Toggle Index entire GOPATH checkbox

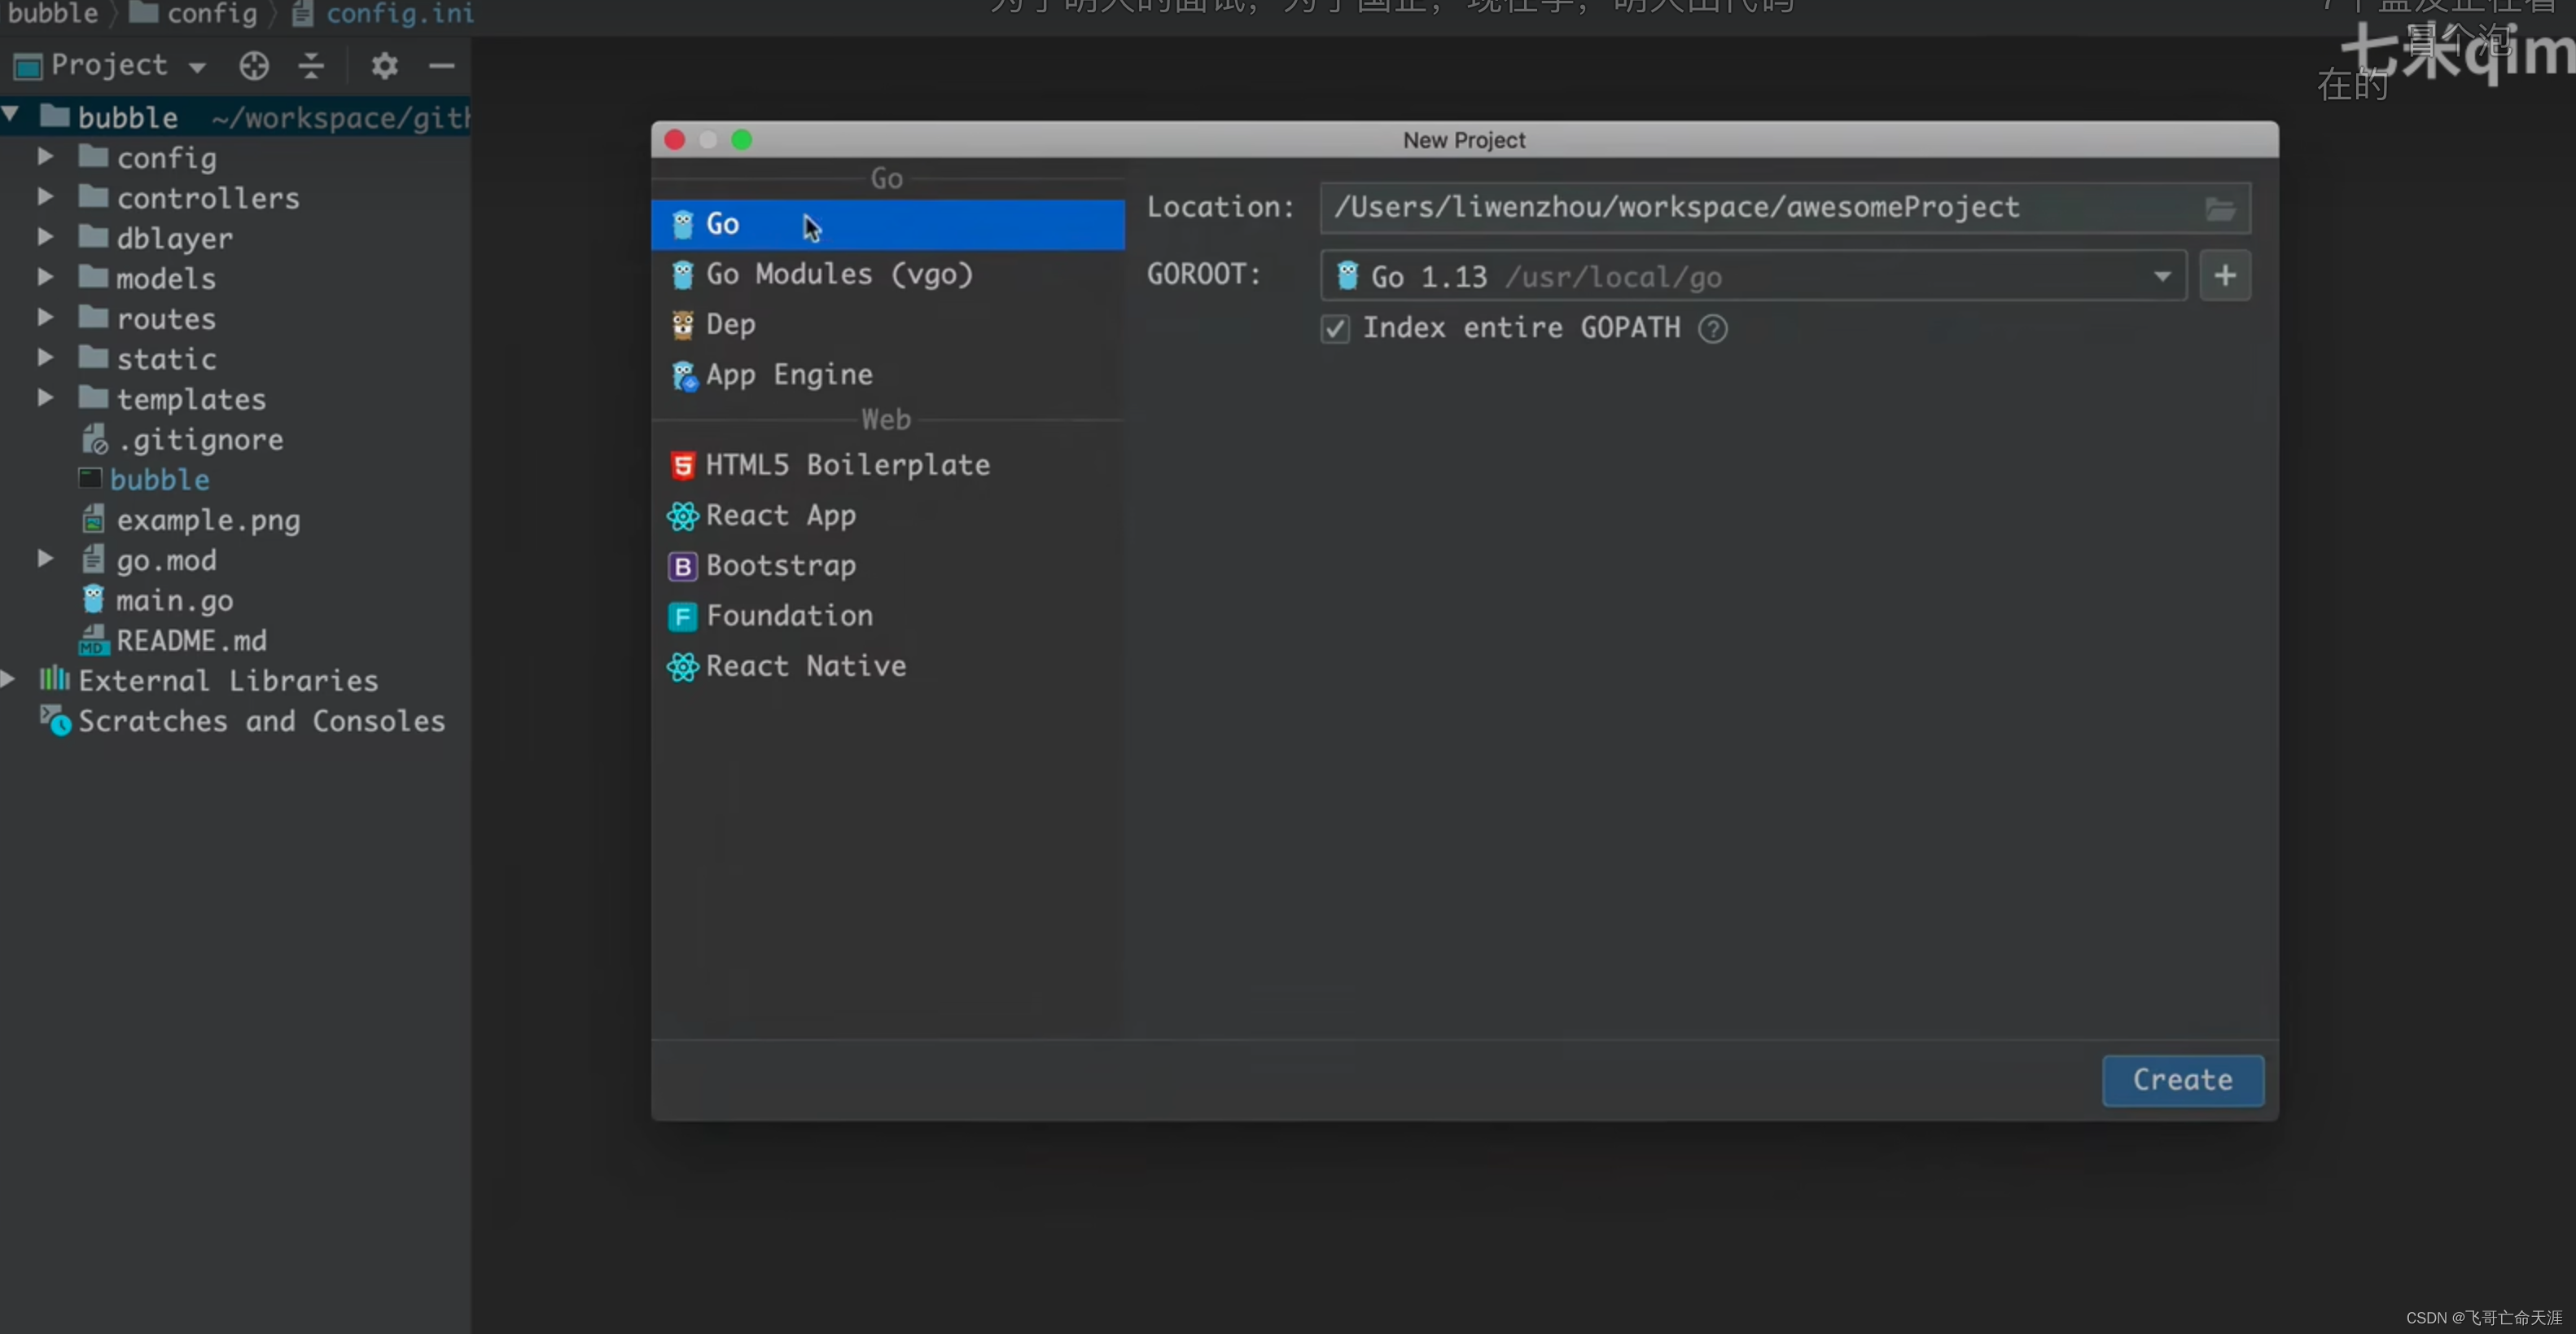coord(1335,329)
